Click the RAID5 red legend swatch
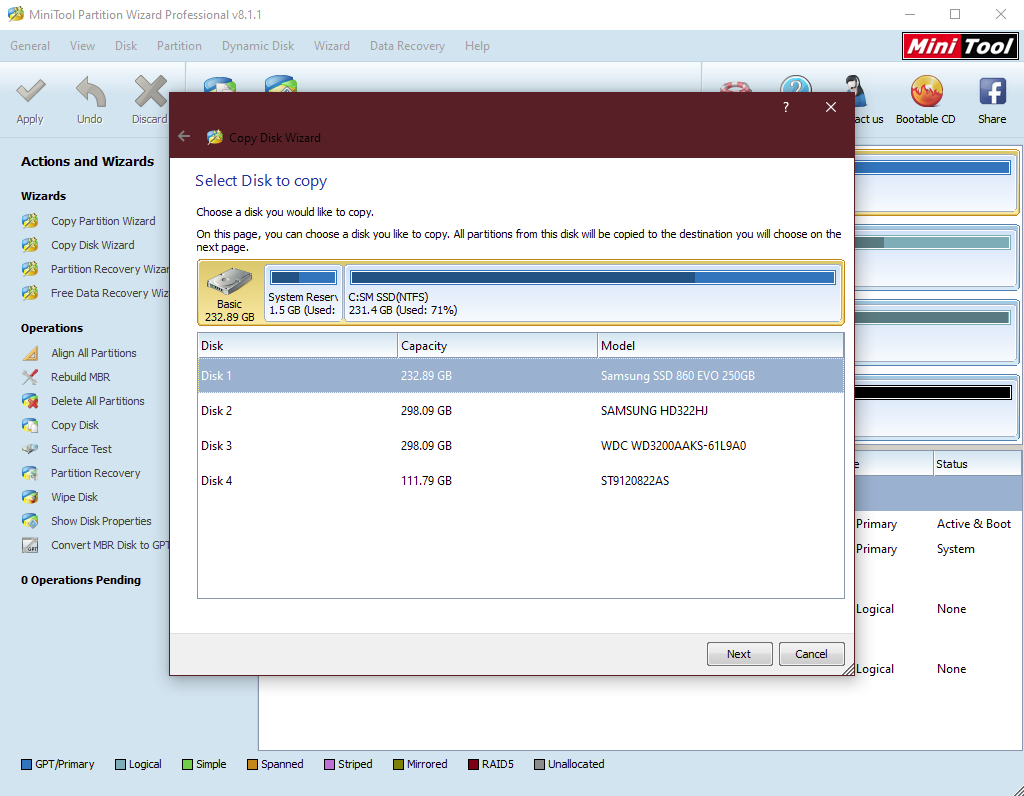This screenshot has height=796, width=1024. (473, 765)
